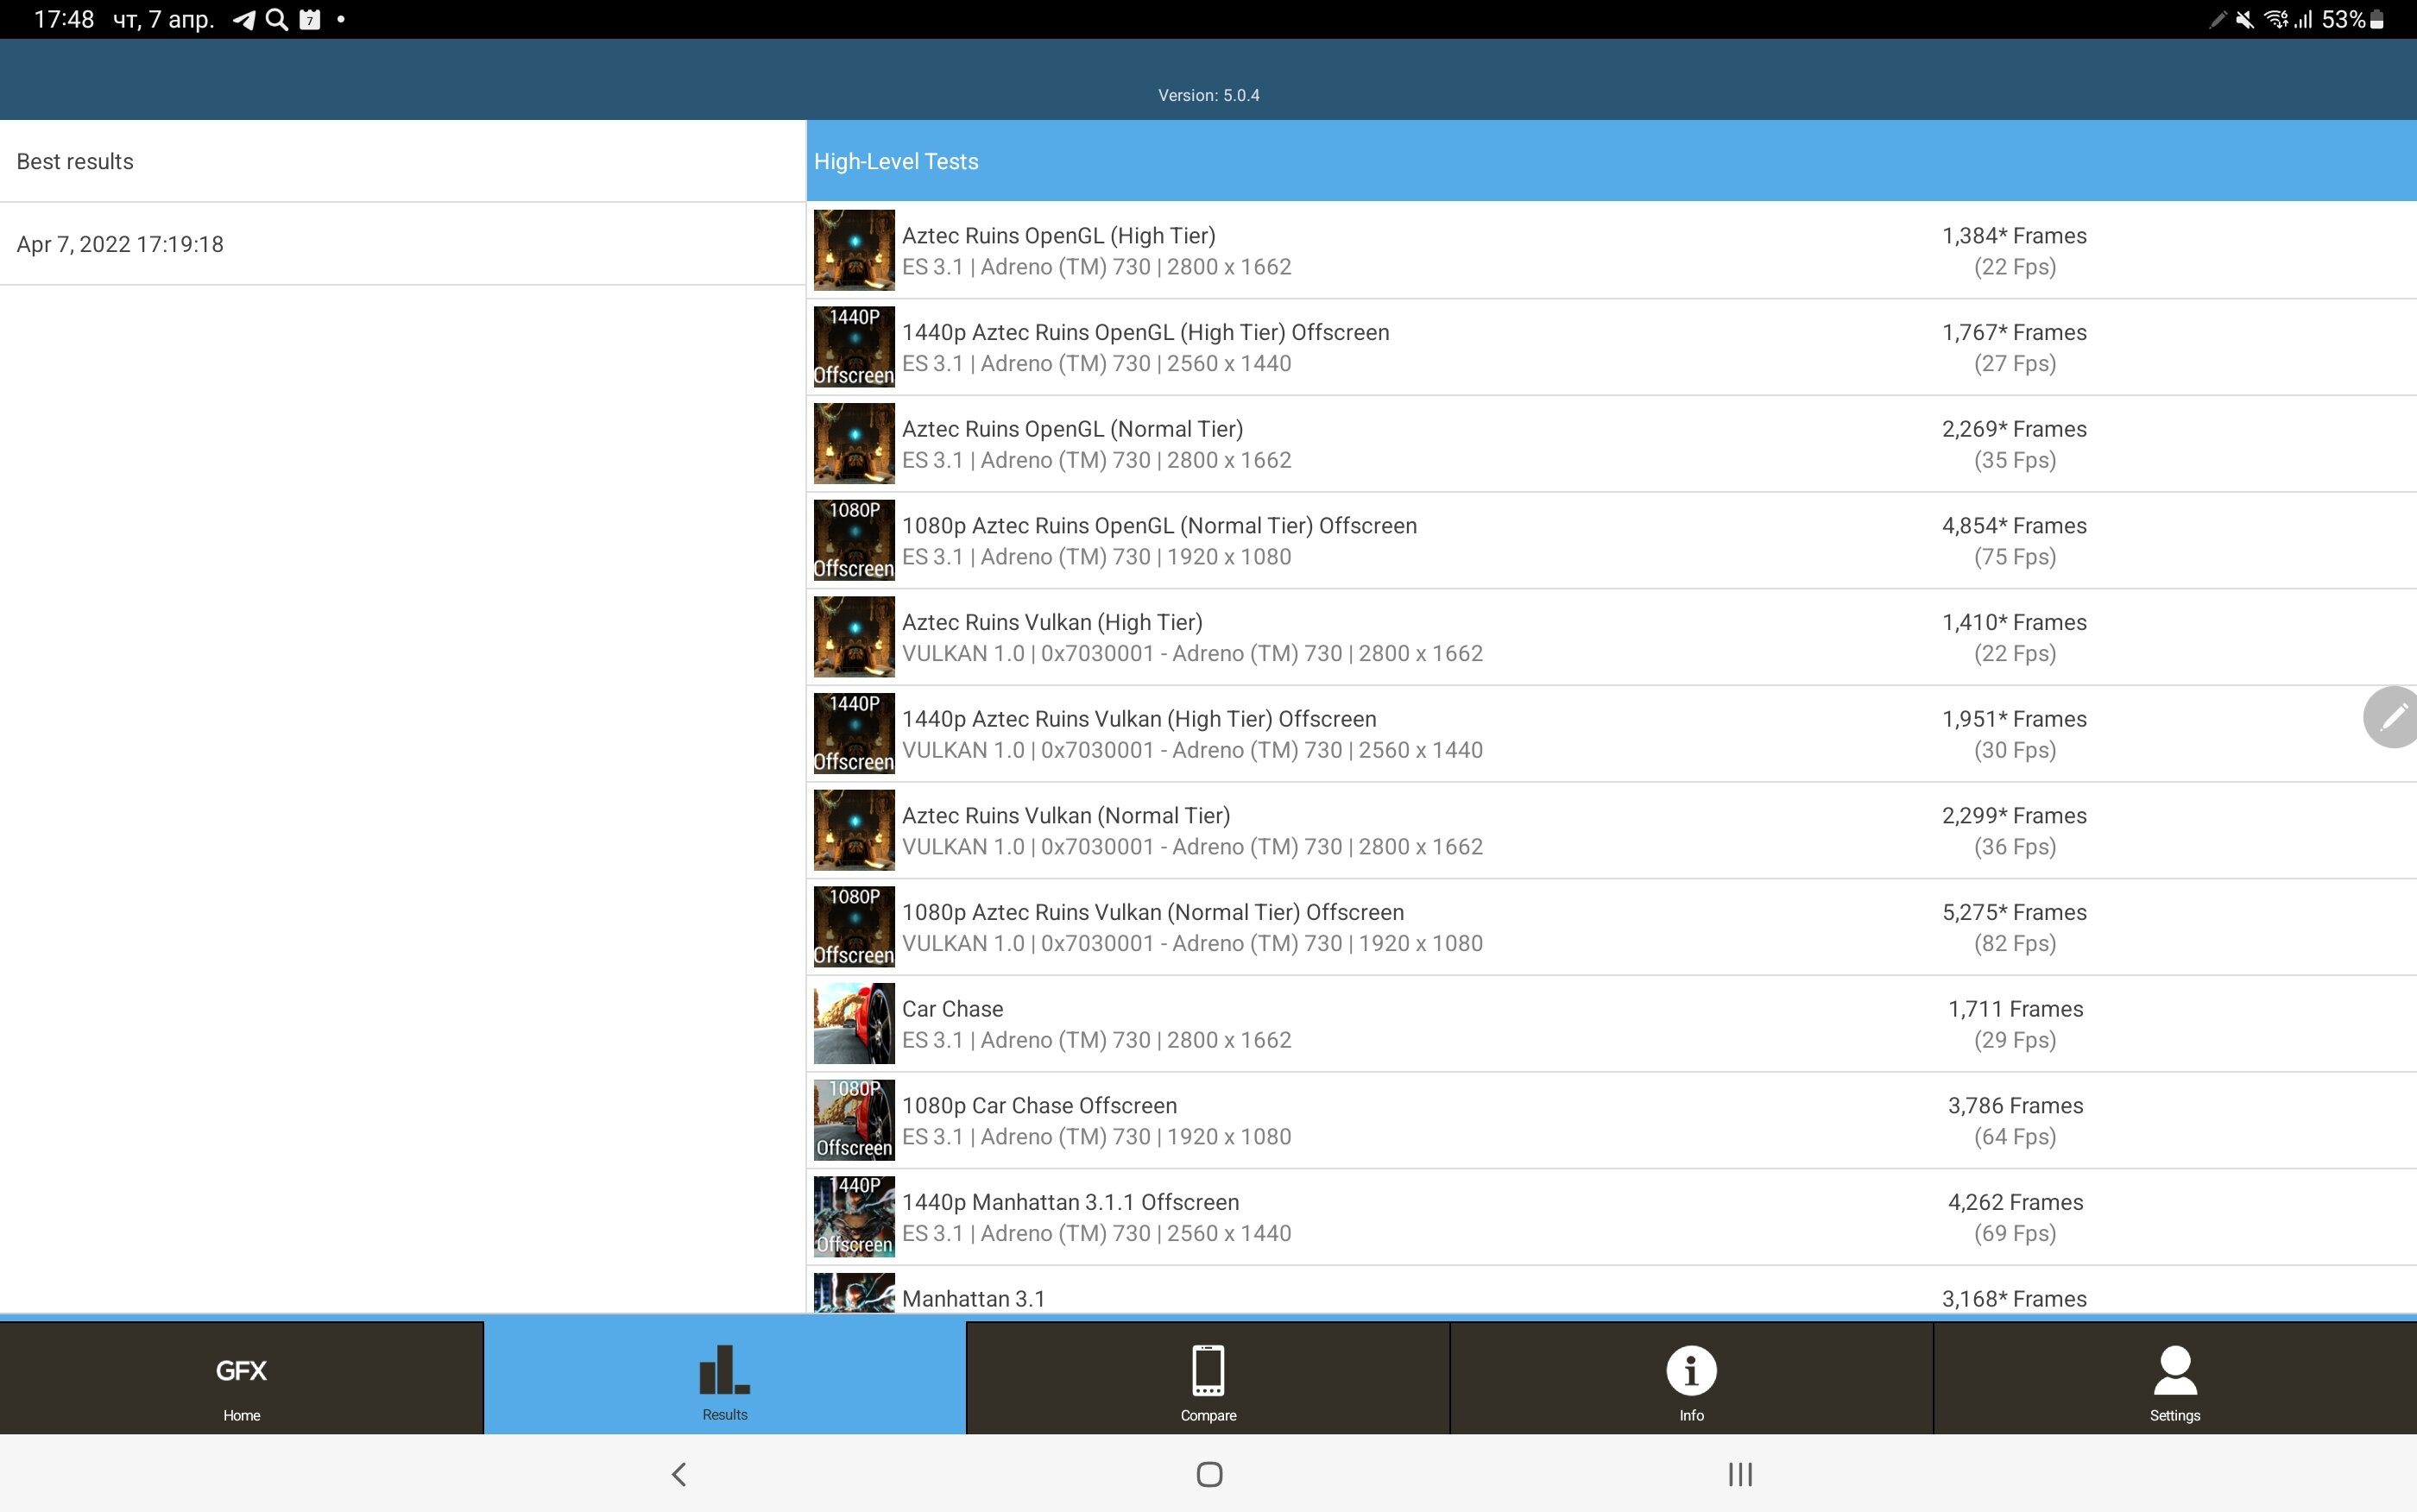
Task: Tap the Wi-Fi status icon
Action: (2276, 20)
